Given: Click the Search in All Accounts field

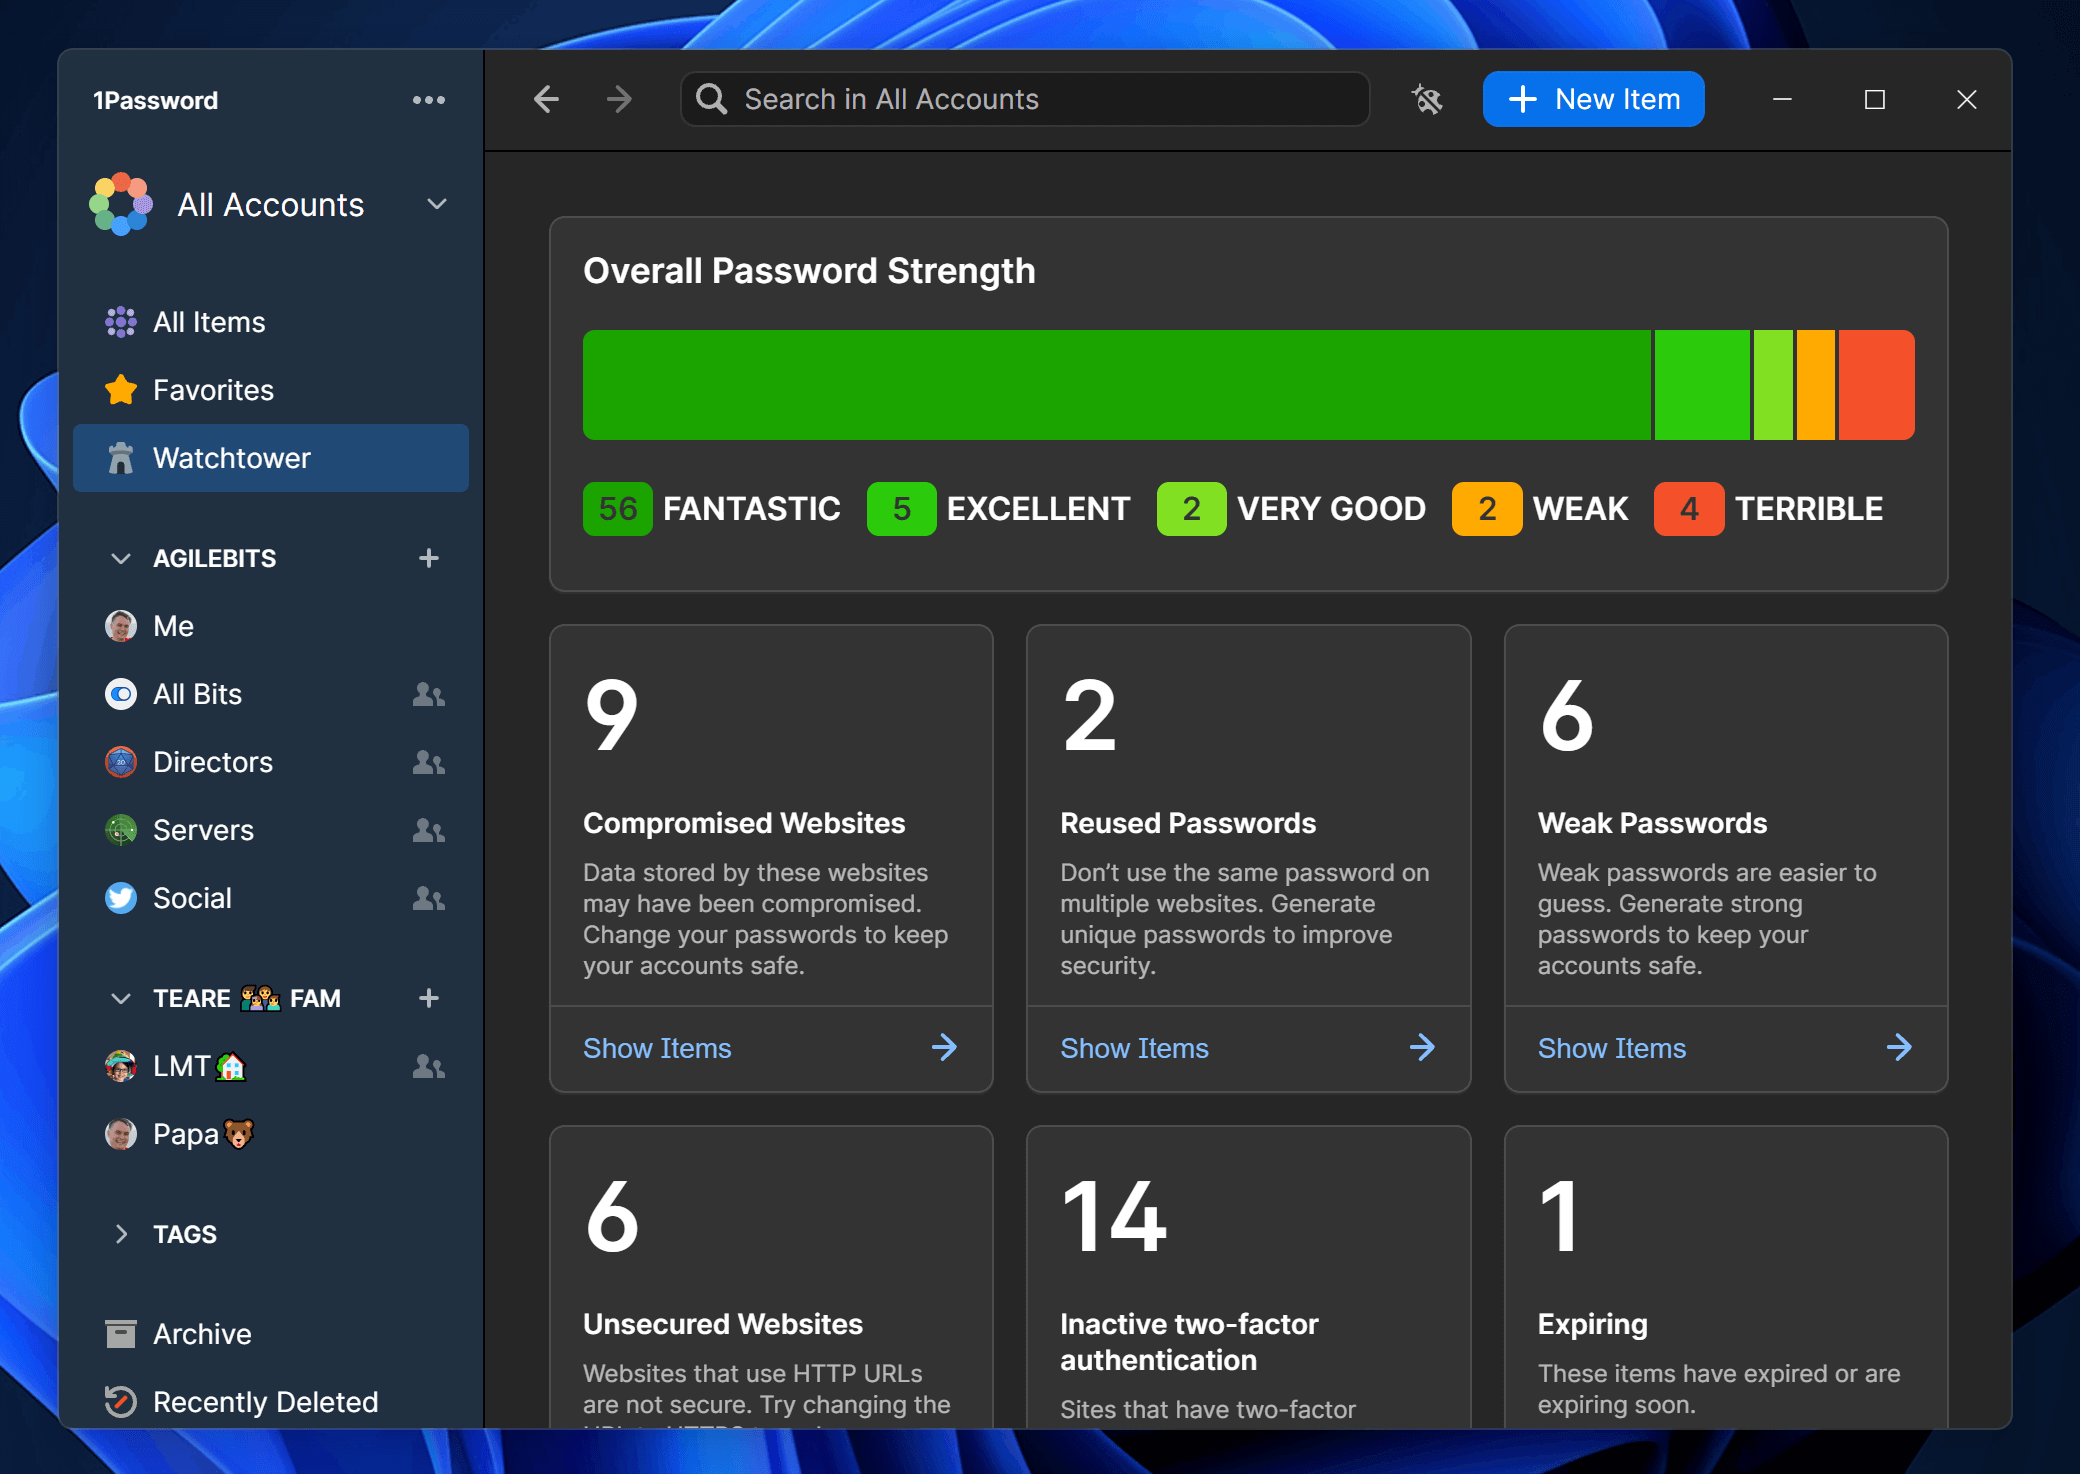Looking at the screenshot, I should 1024,99.
